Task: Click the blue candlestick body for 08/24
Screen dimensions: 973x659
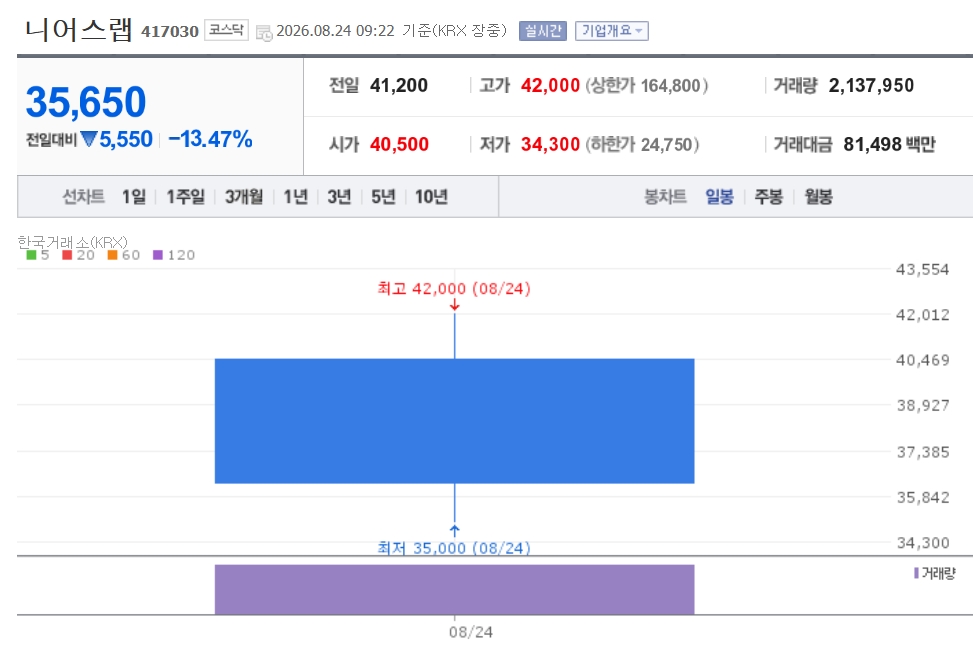Action: pos(454,421)
